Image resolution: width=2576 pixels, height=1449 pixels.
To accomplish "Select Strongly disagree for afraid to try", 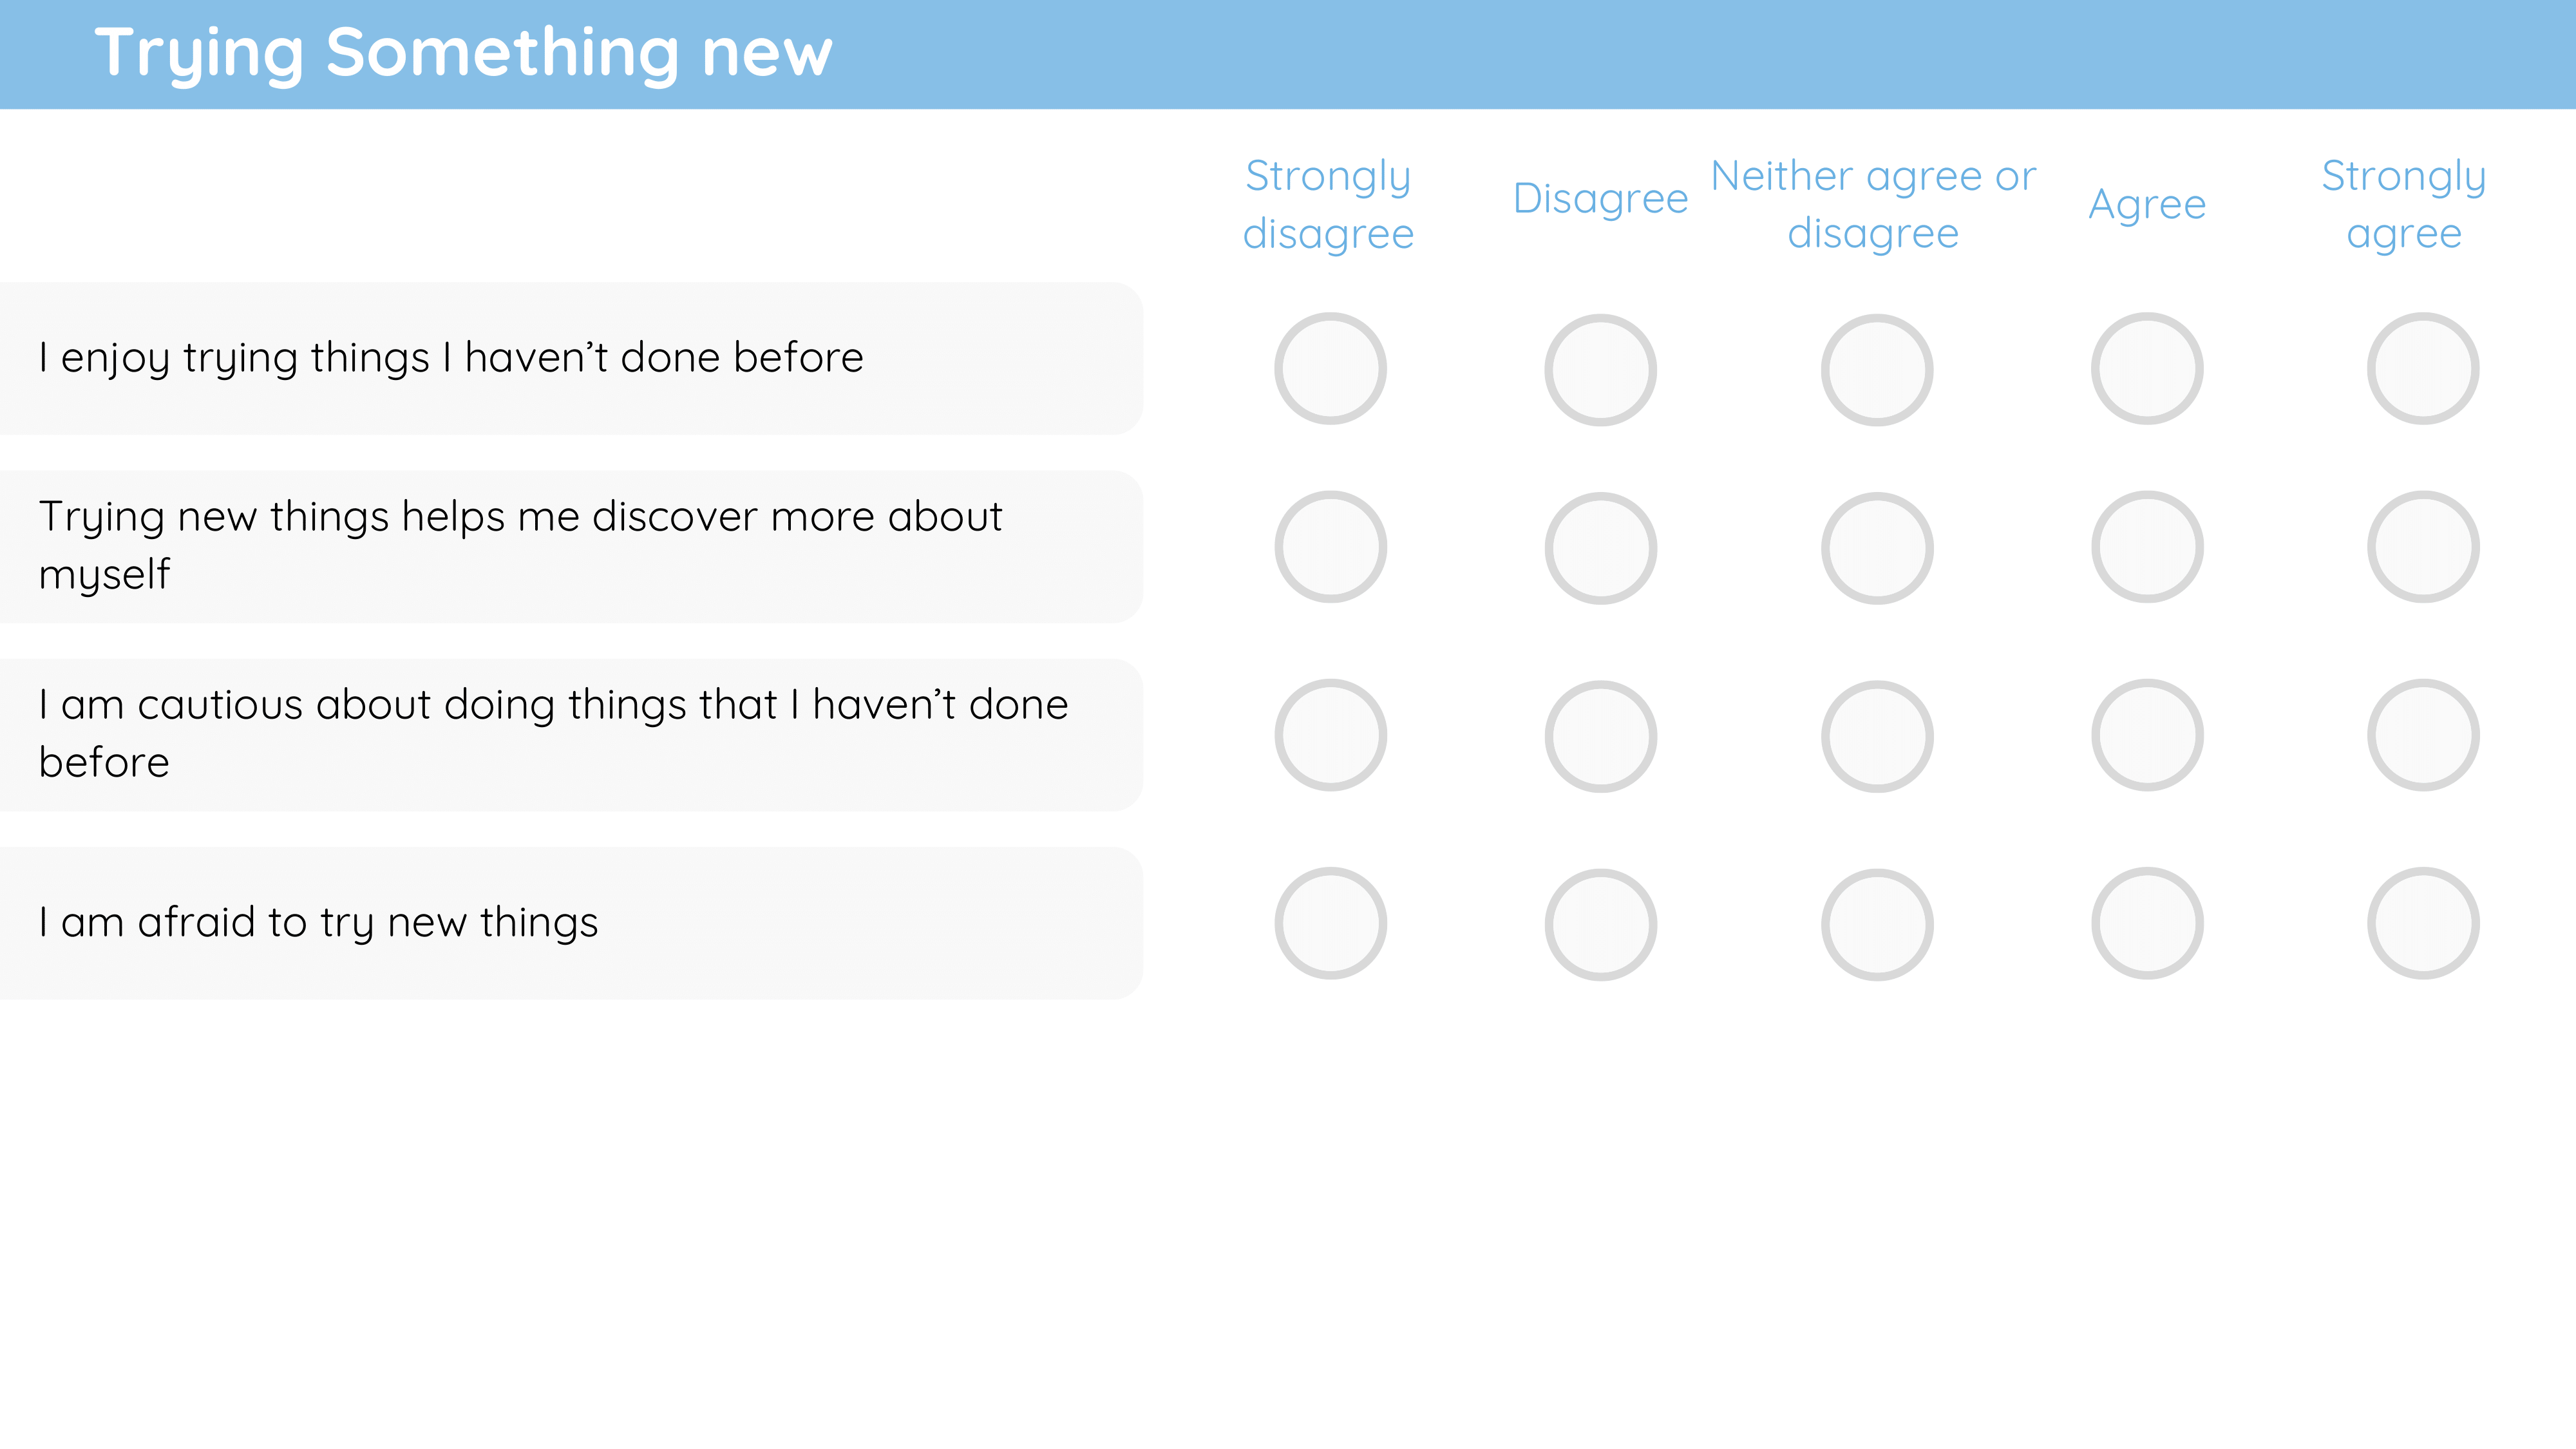I will coord(1330,923).
